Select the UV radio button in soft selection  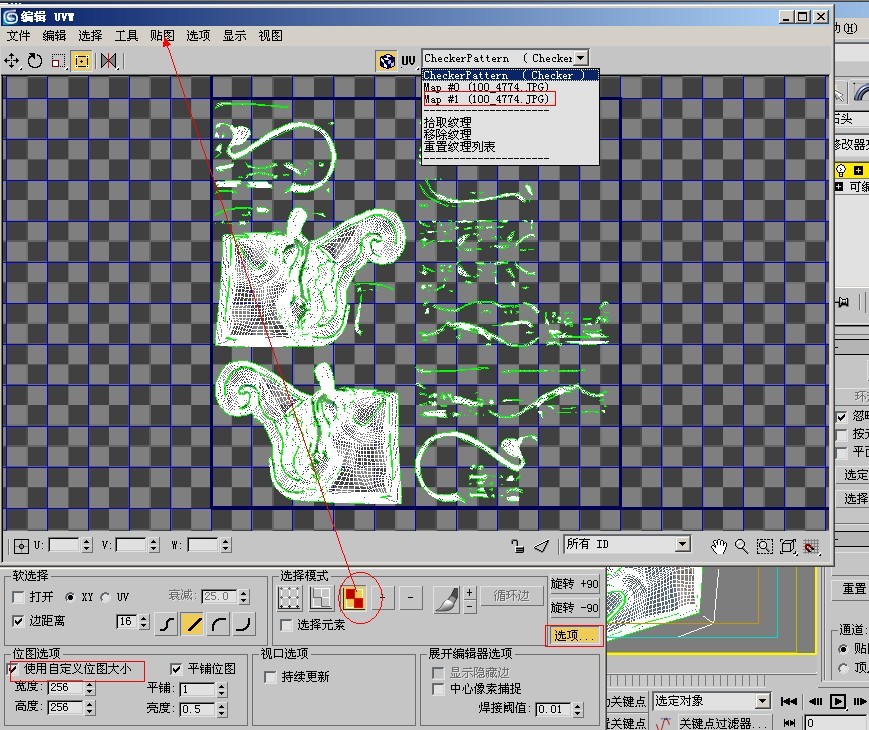pyautogui.click(x=108, y=597)
